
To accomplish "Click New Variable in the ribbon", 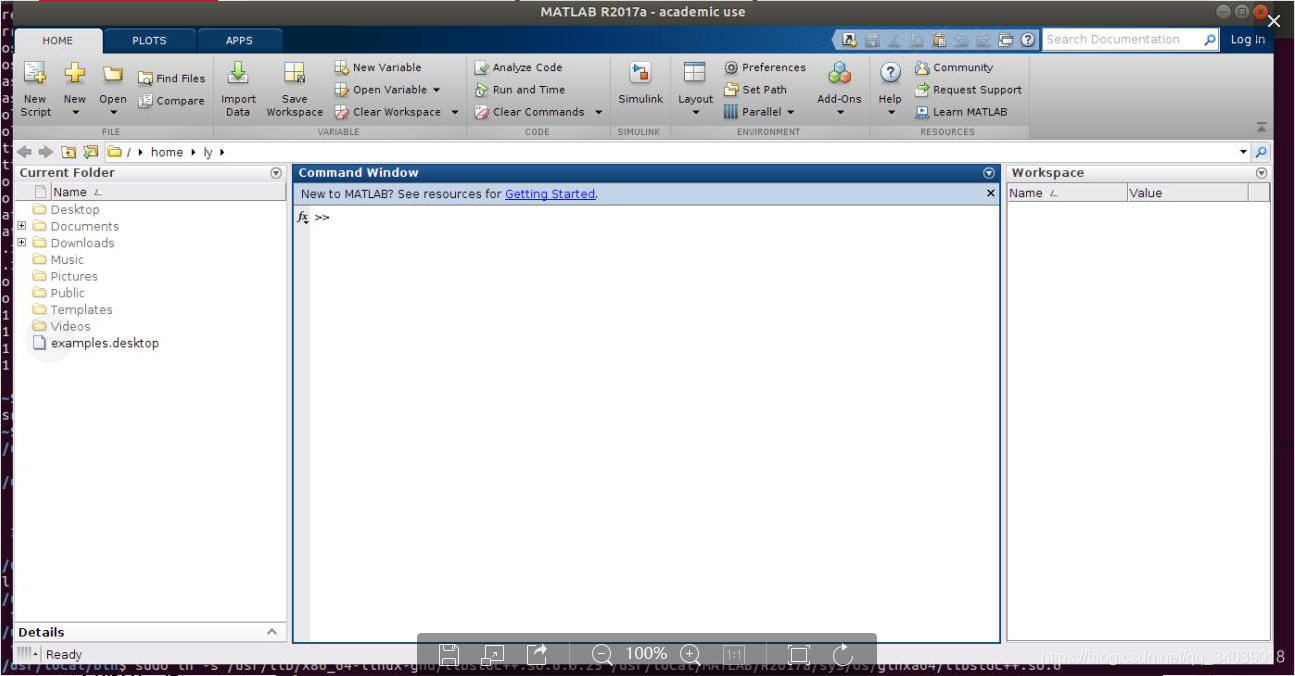I will (378, 68).
